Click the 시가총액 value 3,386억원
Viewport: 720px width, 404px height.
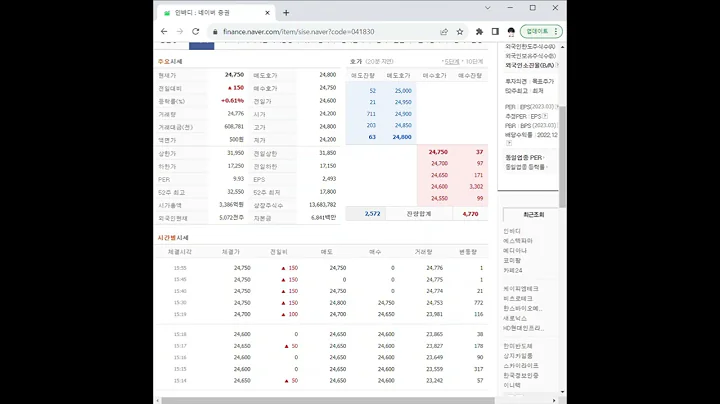[231, 205]
